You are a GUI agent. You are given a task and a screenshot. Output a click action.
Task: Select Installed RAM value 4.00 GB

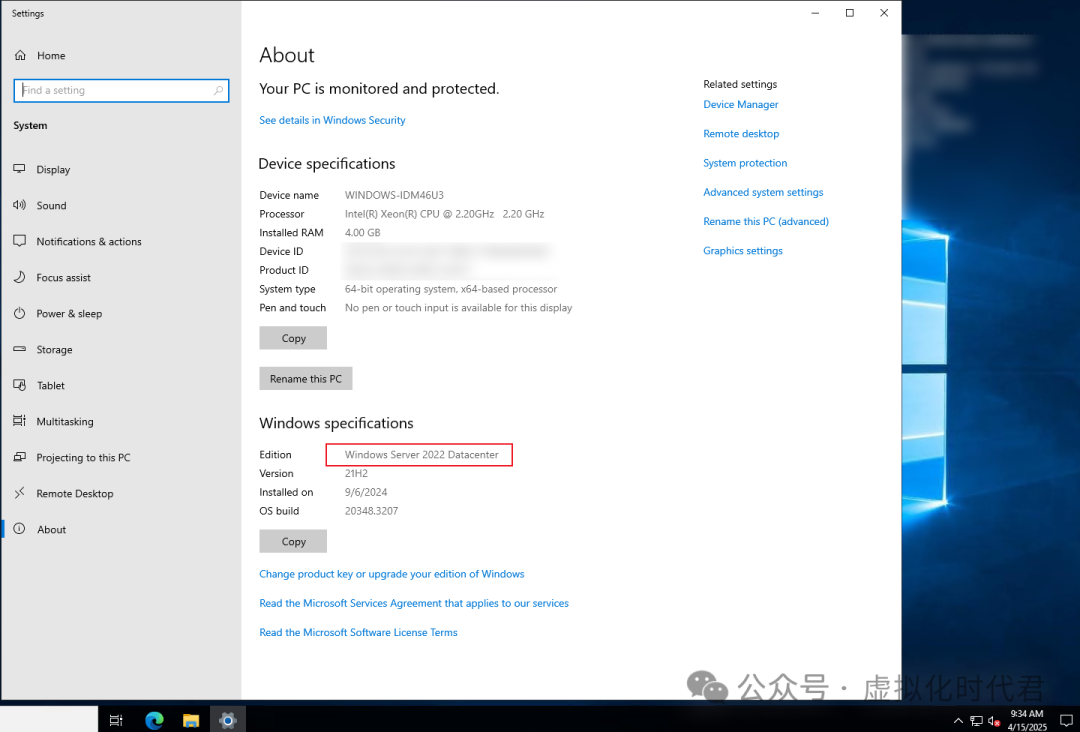point(362,233)
